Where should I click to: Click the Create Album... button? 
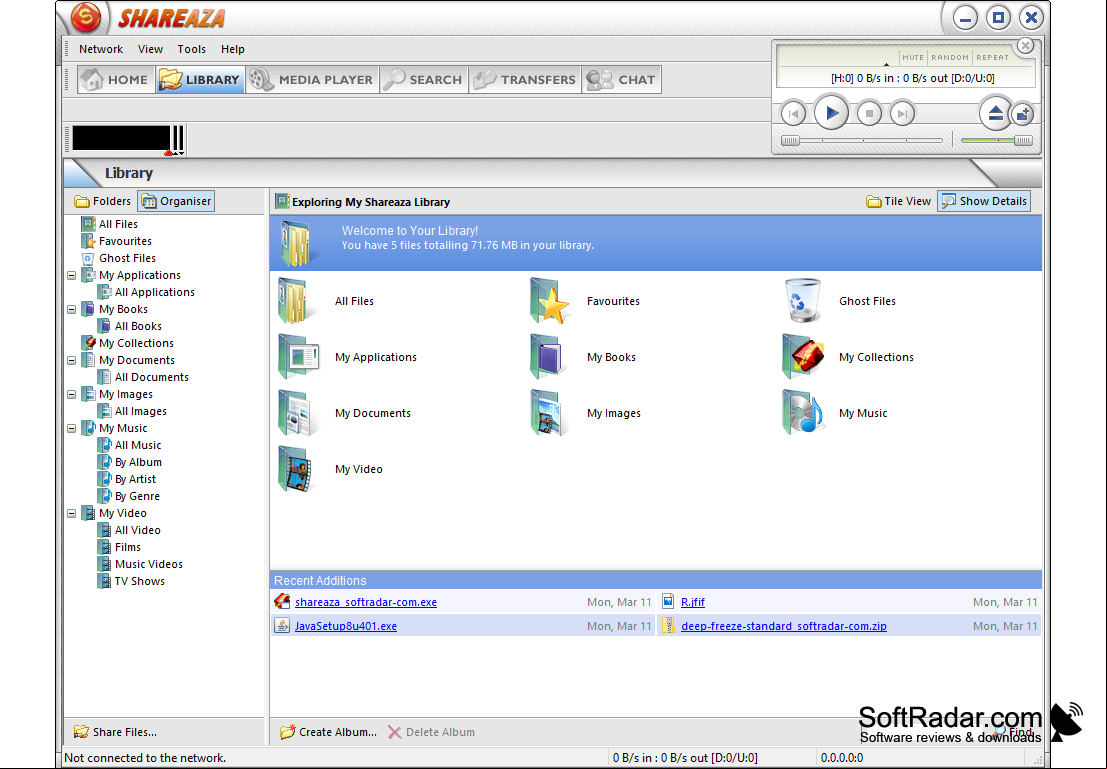(x=328, y=732)
